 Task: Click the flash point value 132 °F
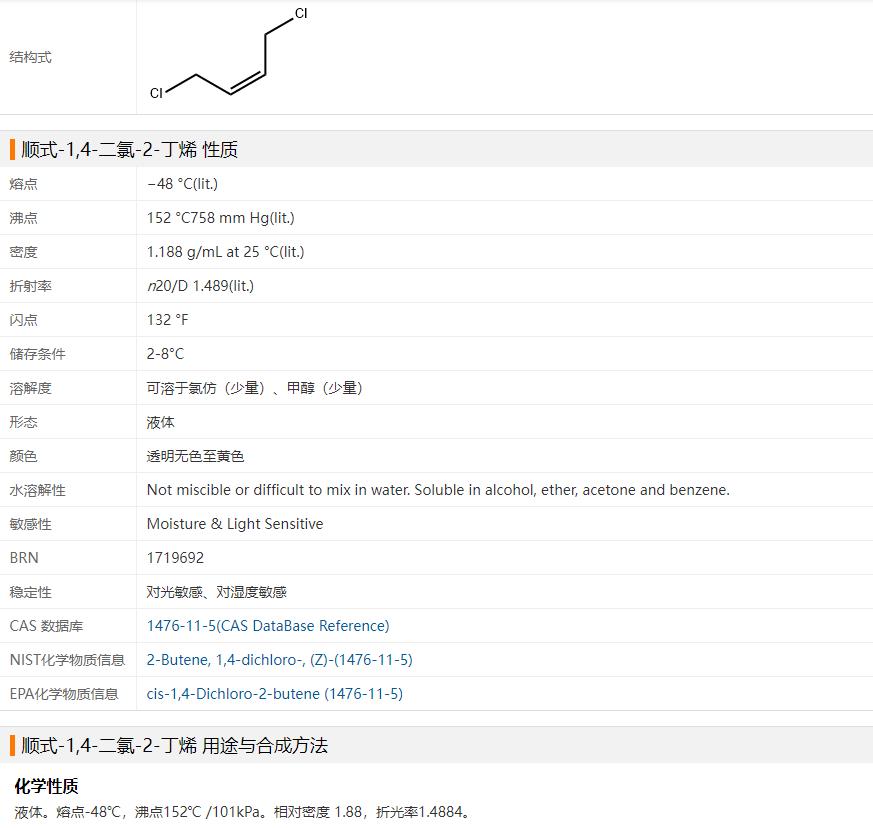point(167,320)
